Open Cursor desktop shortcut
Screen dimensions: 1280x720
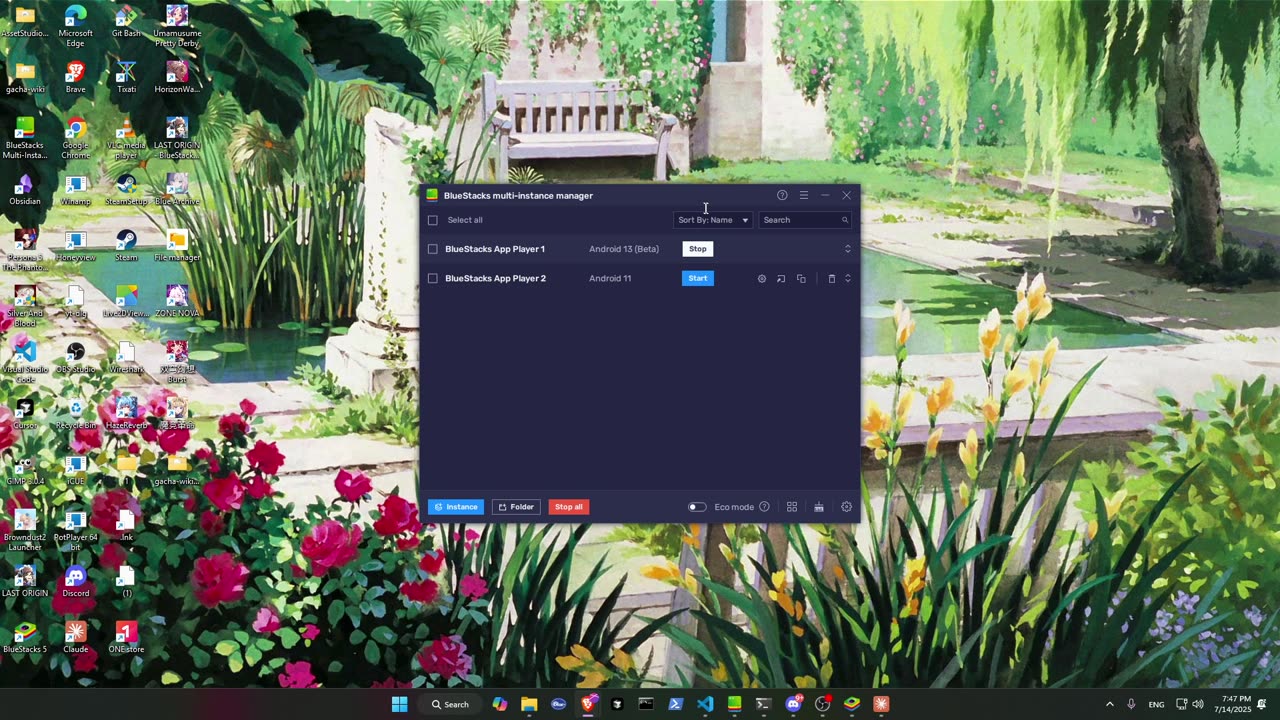pos(25,413)
